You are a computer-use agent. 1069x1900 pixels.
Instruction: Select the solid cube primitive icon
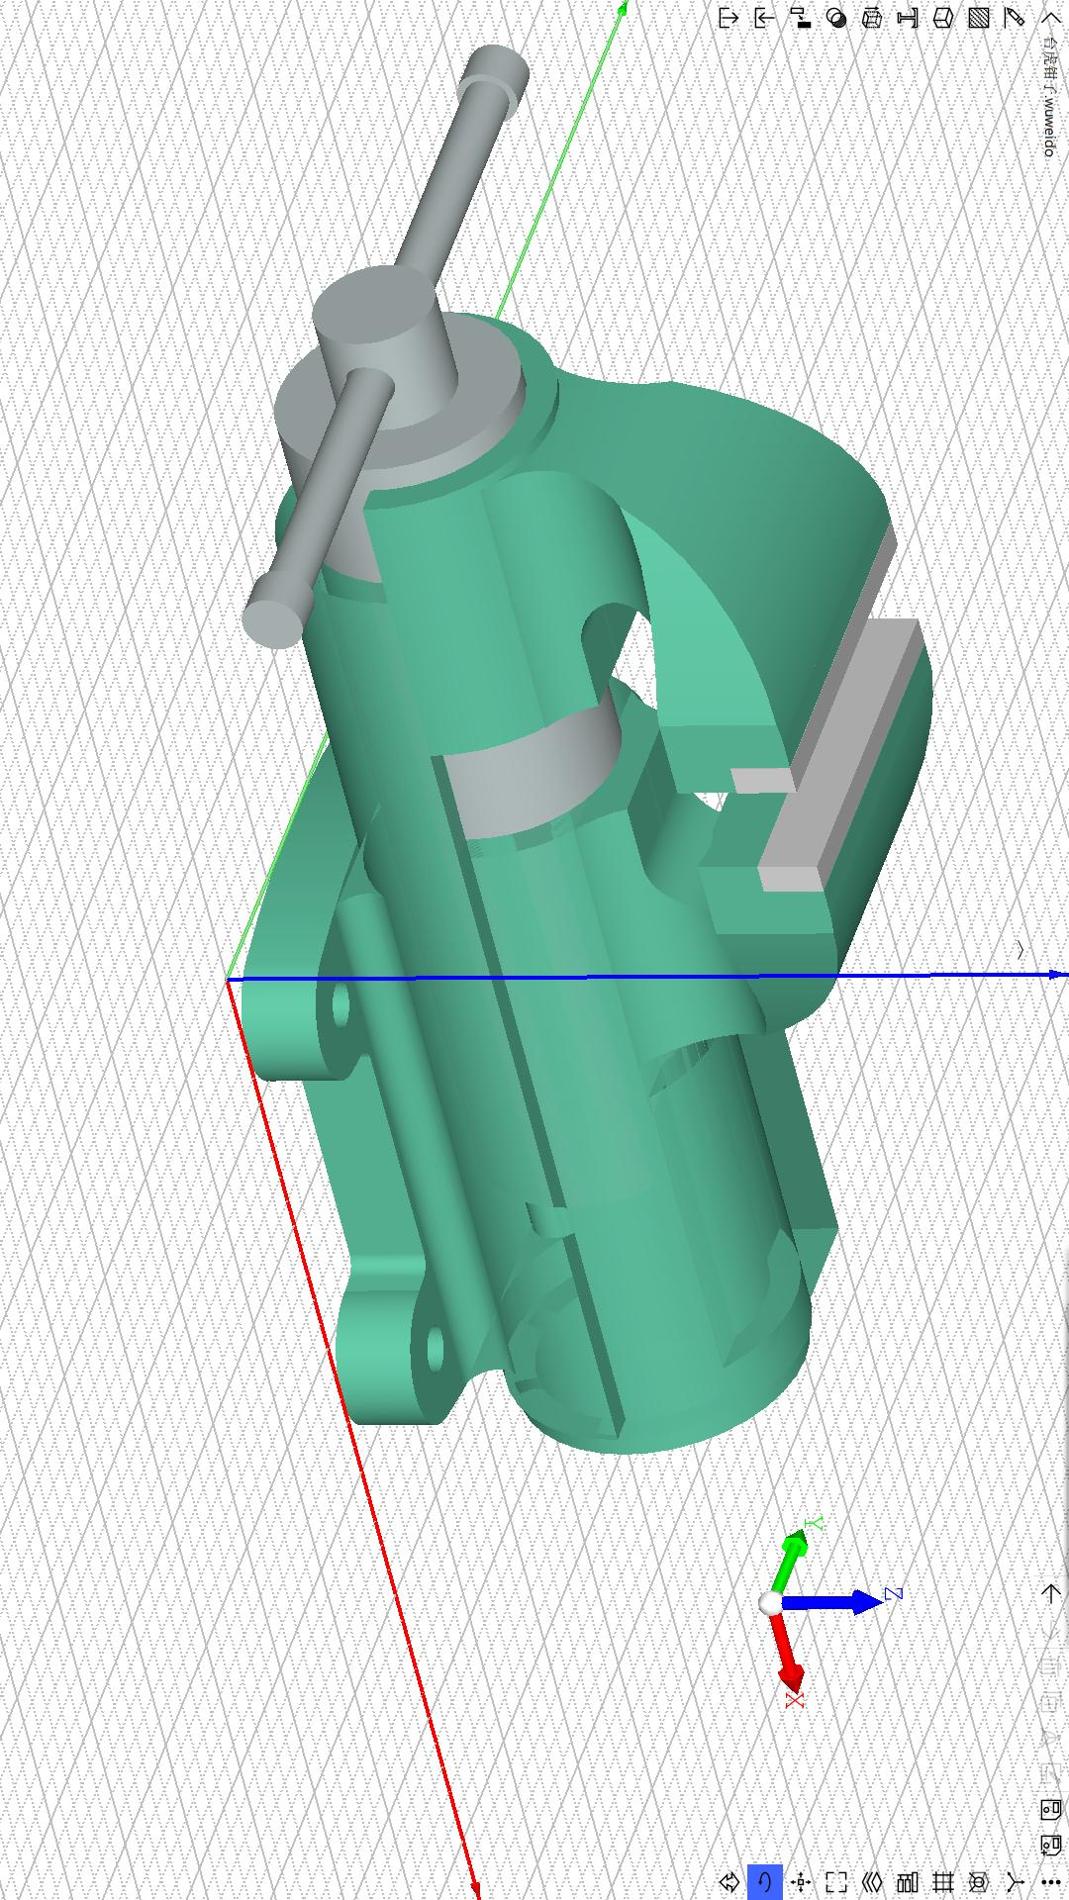[x=942, y=18]
